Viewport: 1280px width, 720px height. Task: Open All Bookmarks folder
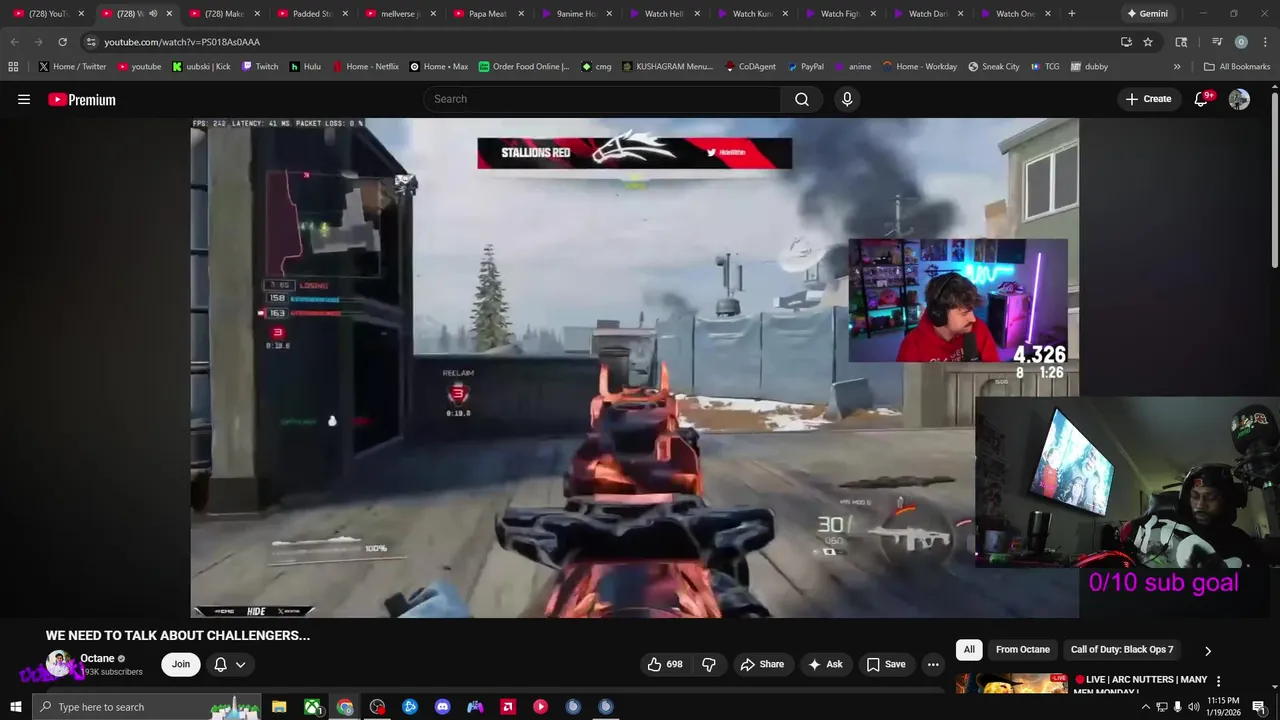tap(1237, 66)
